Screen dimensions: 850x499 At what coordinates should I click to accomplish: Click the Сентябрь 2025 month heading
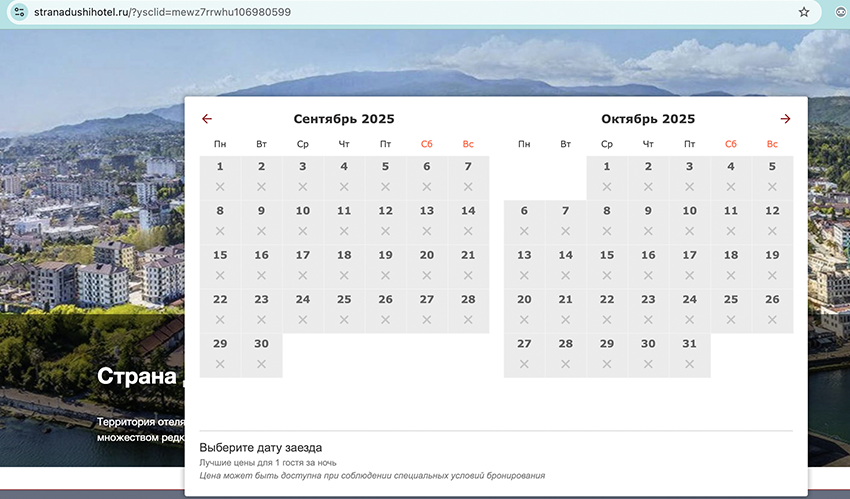[x=344, y=119]
